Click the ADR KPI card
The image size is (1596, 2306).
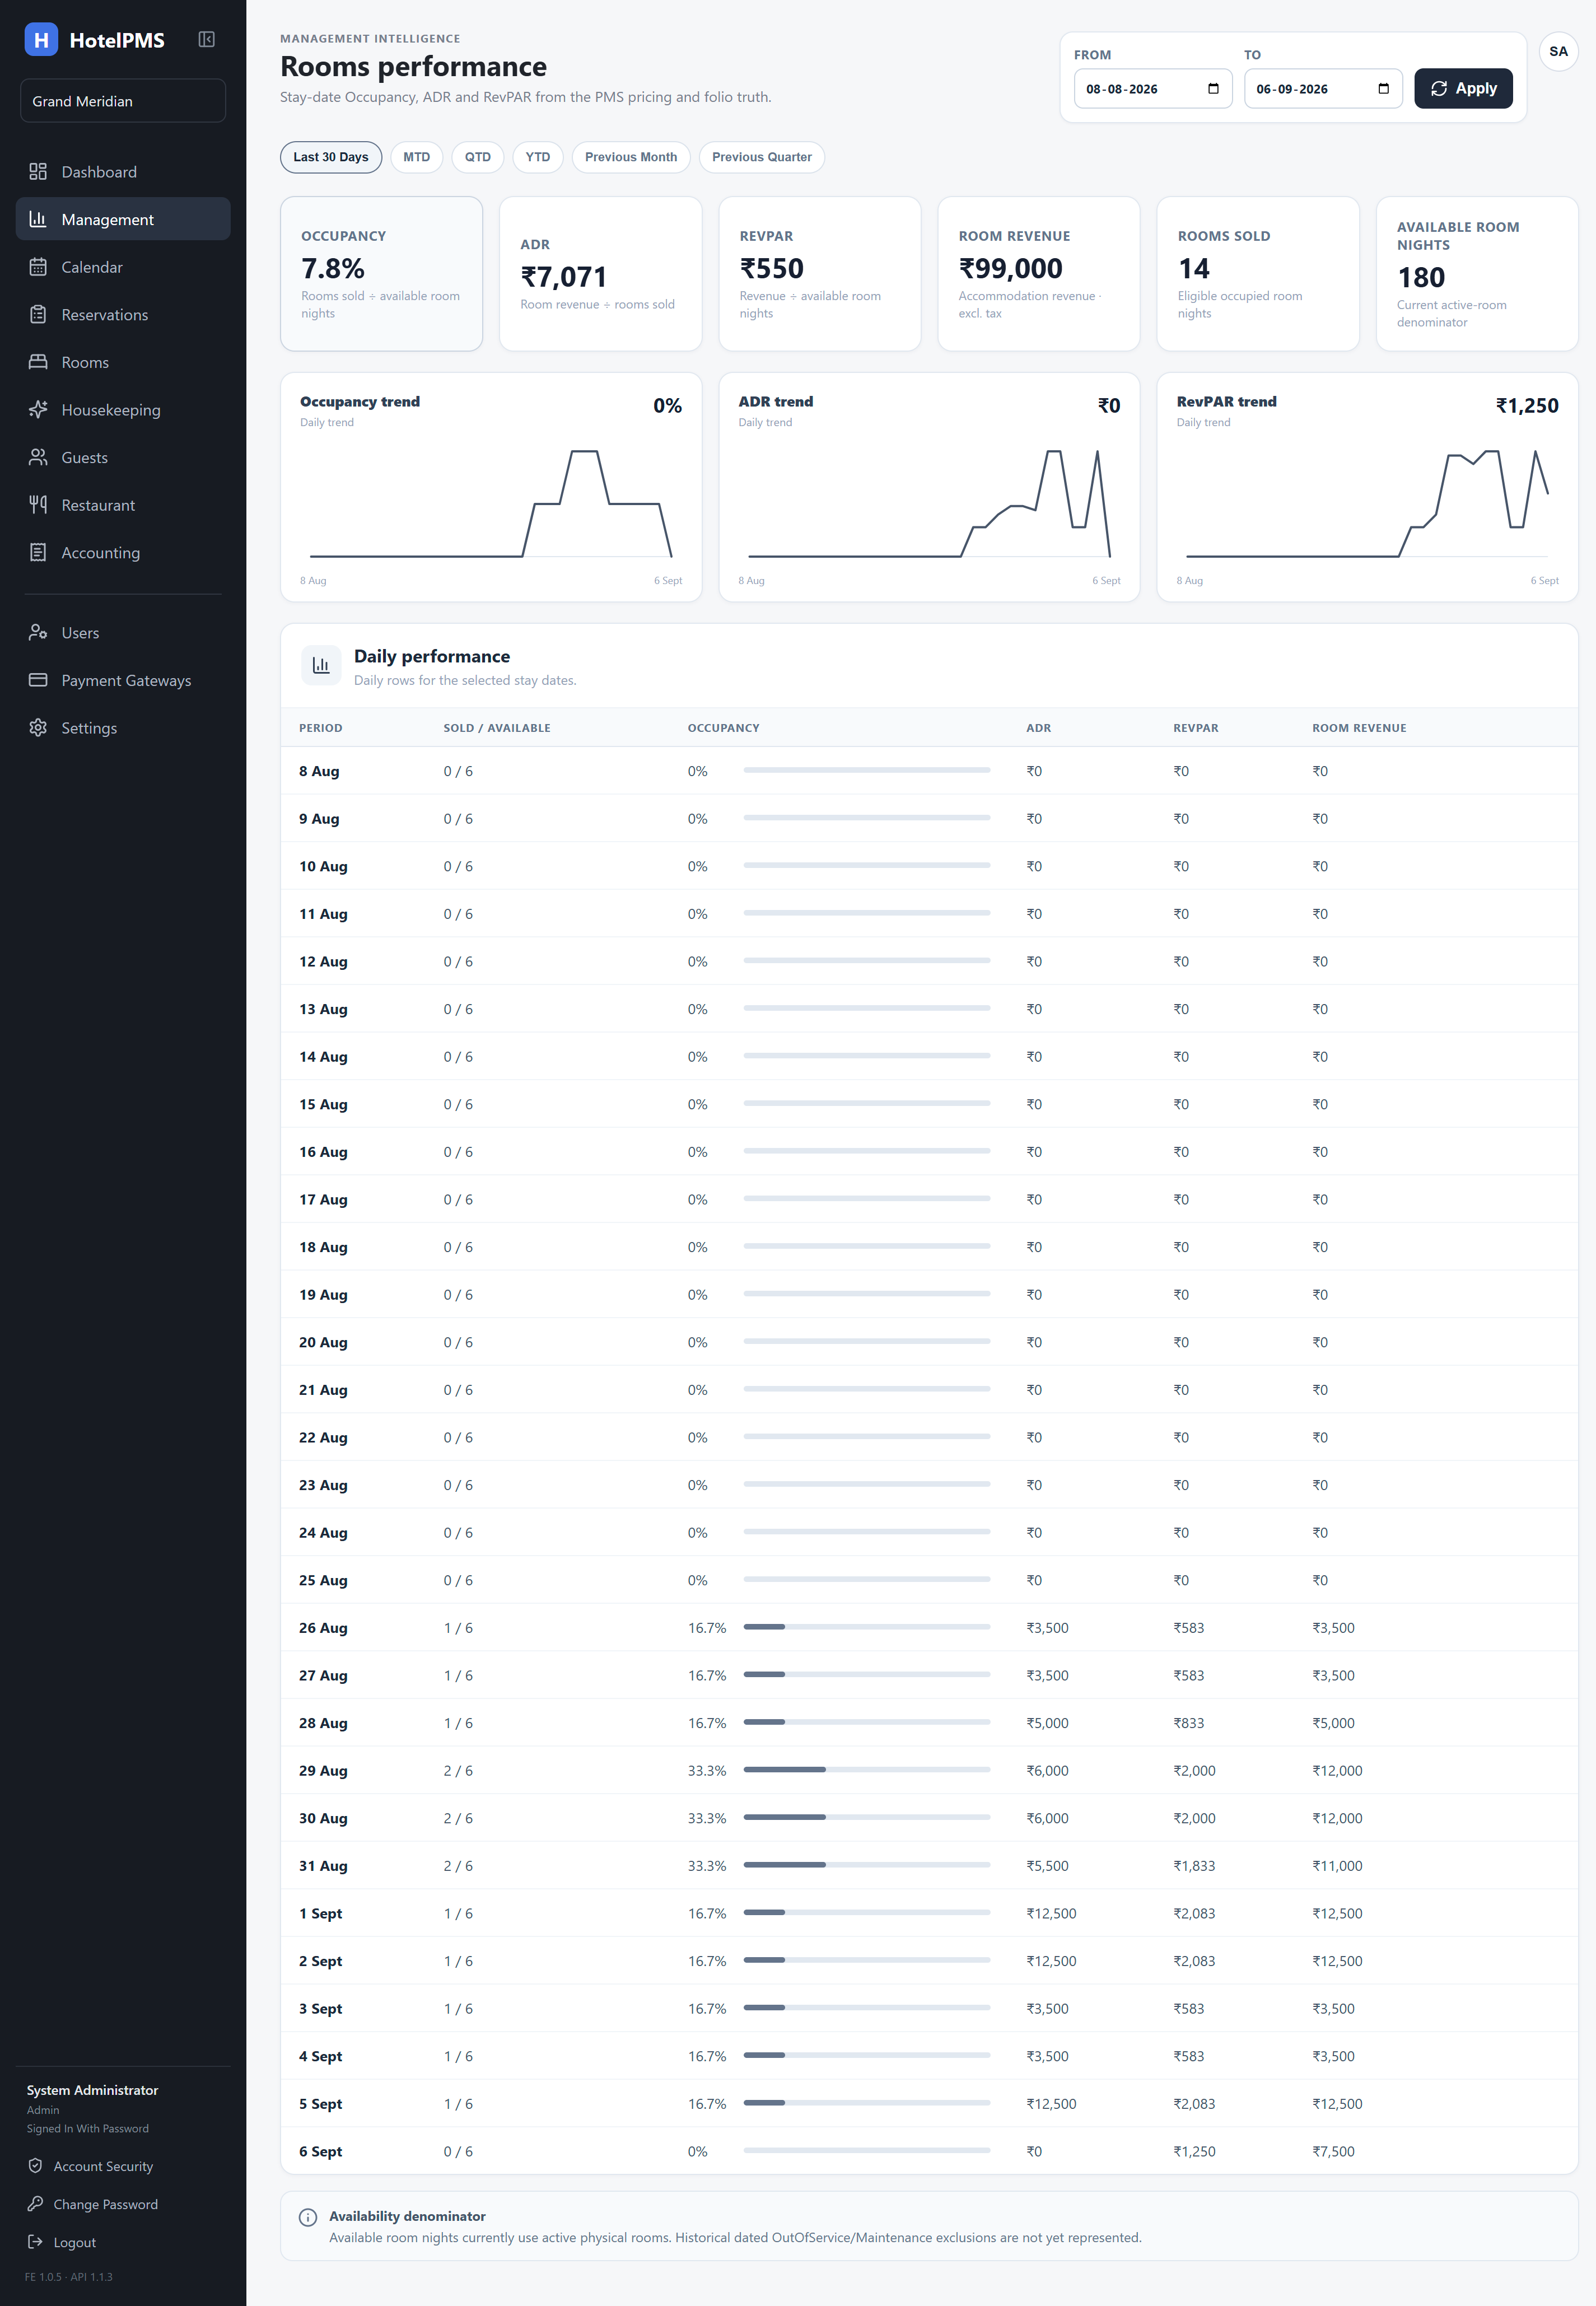point(600,273)
